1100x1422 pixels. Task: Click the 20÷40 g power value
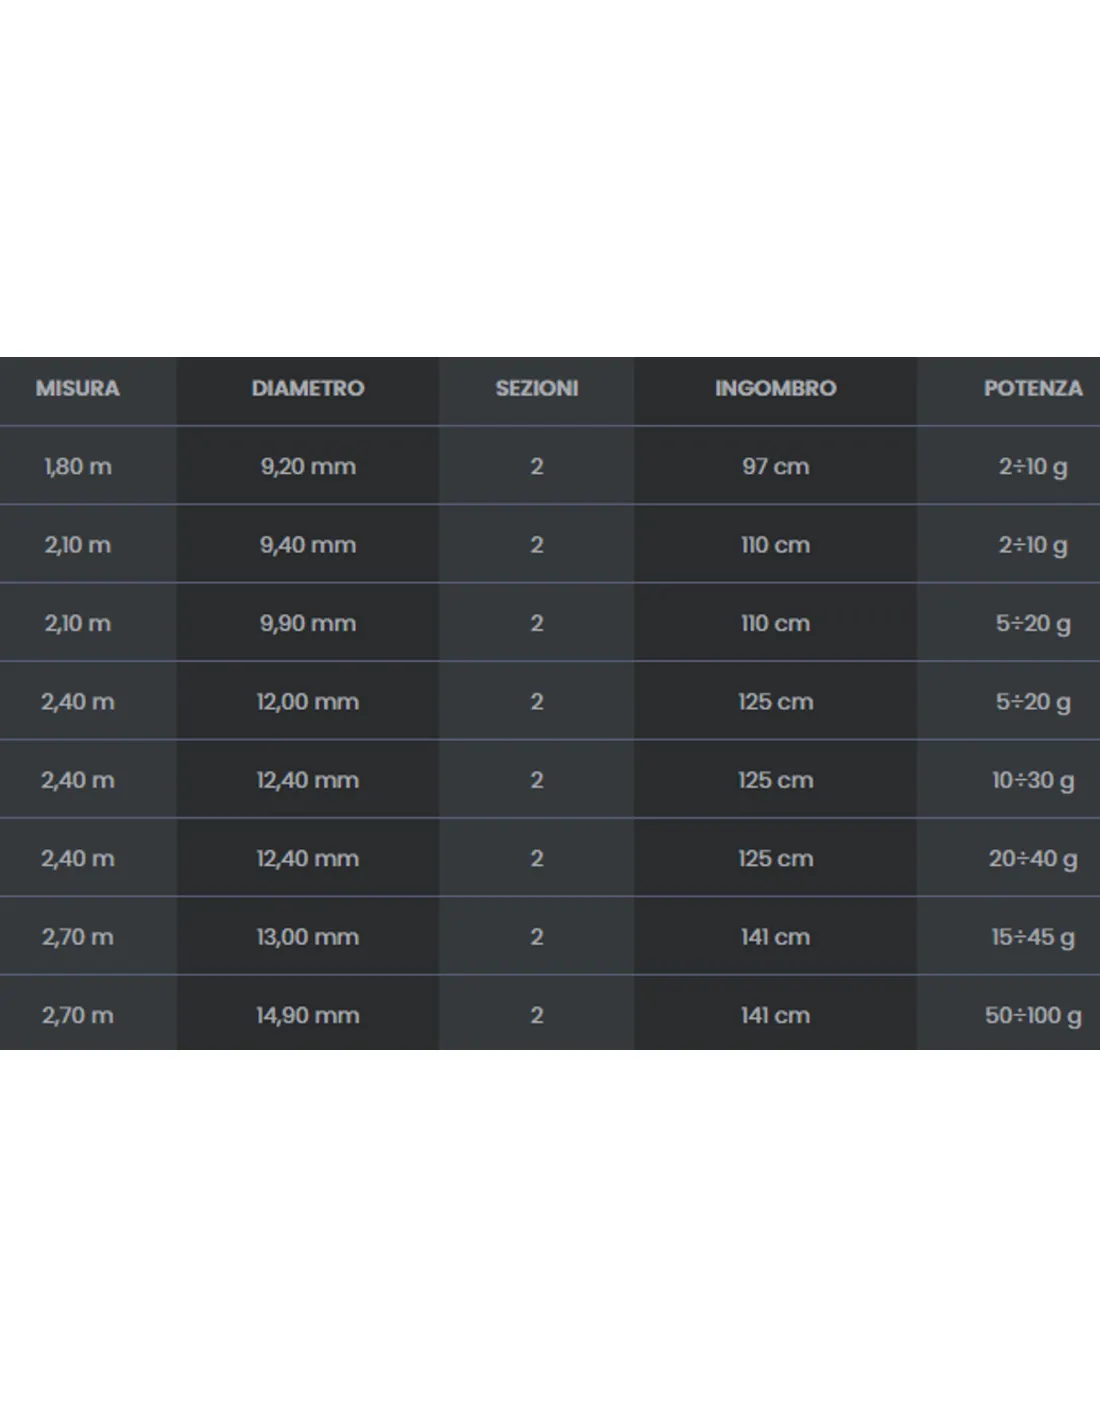(x=1033, y=859)
